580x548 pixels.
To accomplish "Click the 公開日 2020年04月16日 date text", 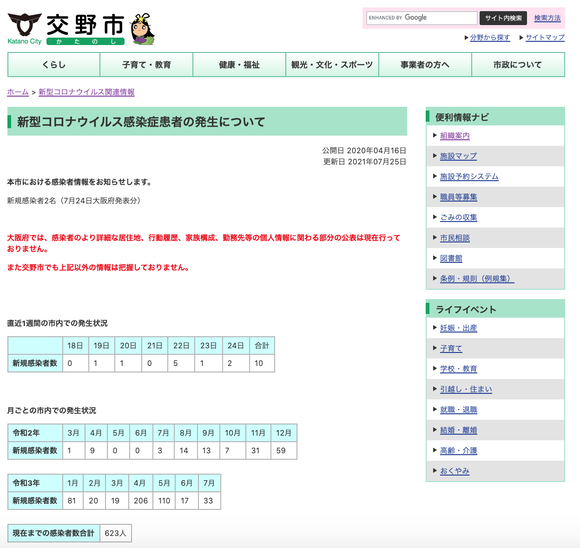I will pyautogui.click(x=364, y=151).
